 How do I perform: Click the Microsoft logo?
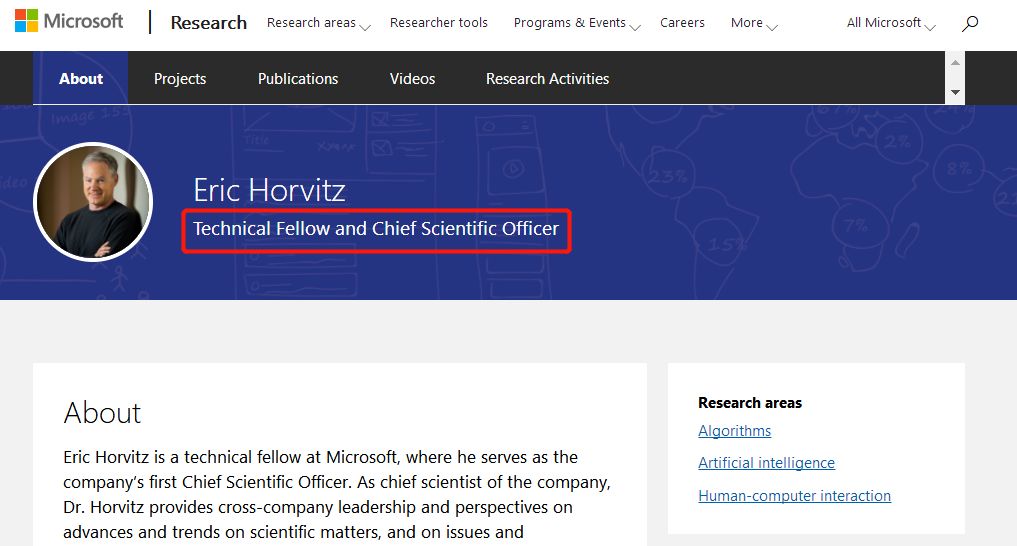pos(69,21)
